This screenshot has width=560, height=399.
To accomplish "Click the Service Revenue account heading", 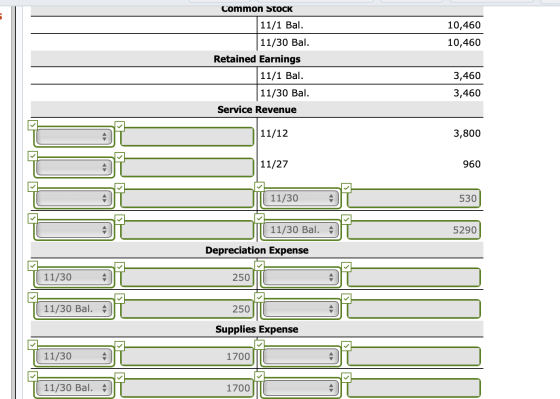I will click(257, 109).
